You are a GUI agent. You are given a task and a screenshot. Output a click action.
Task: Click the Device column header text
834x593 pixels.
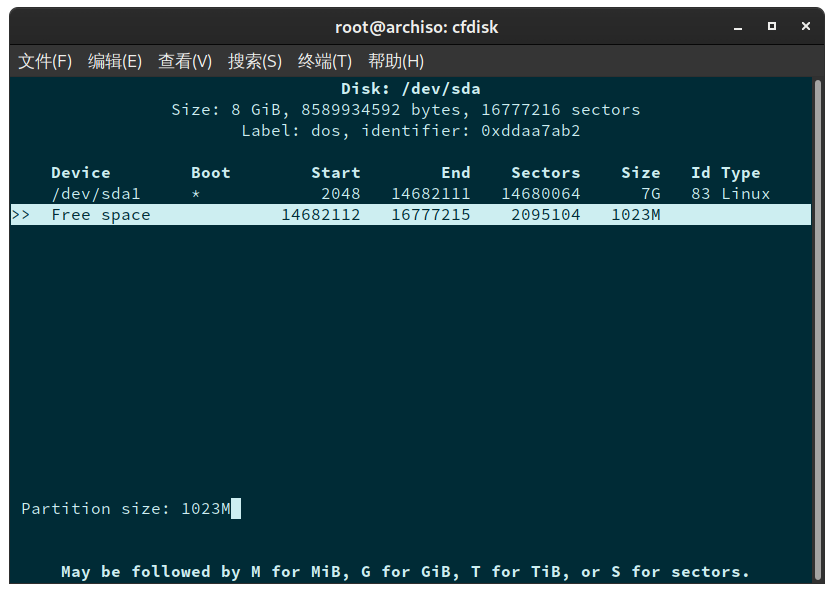pos(81,172)
